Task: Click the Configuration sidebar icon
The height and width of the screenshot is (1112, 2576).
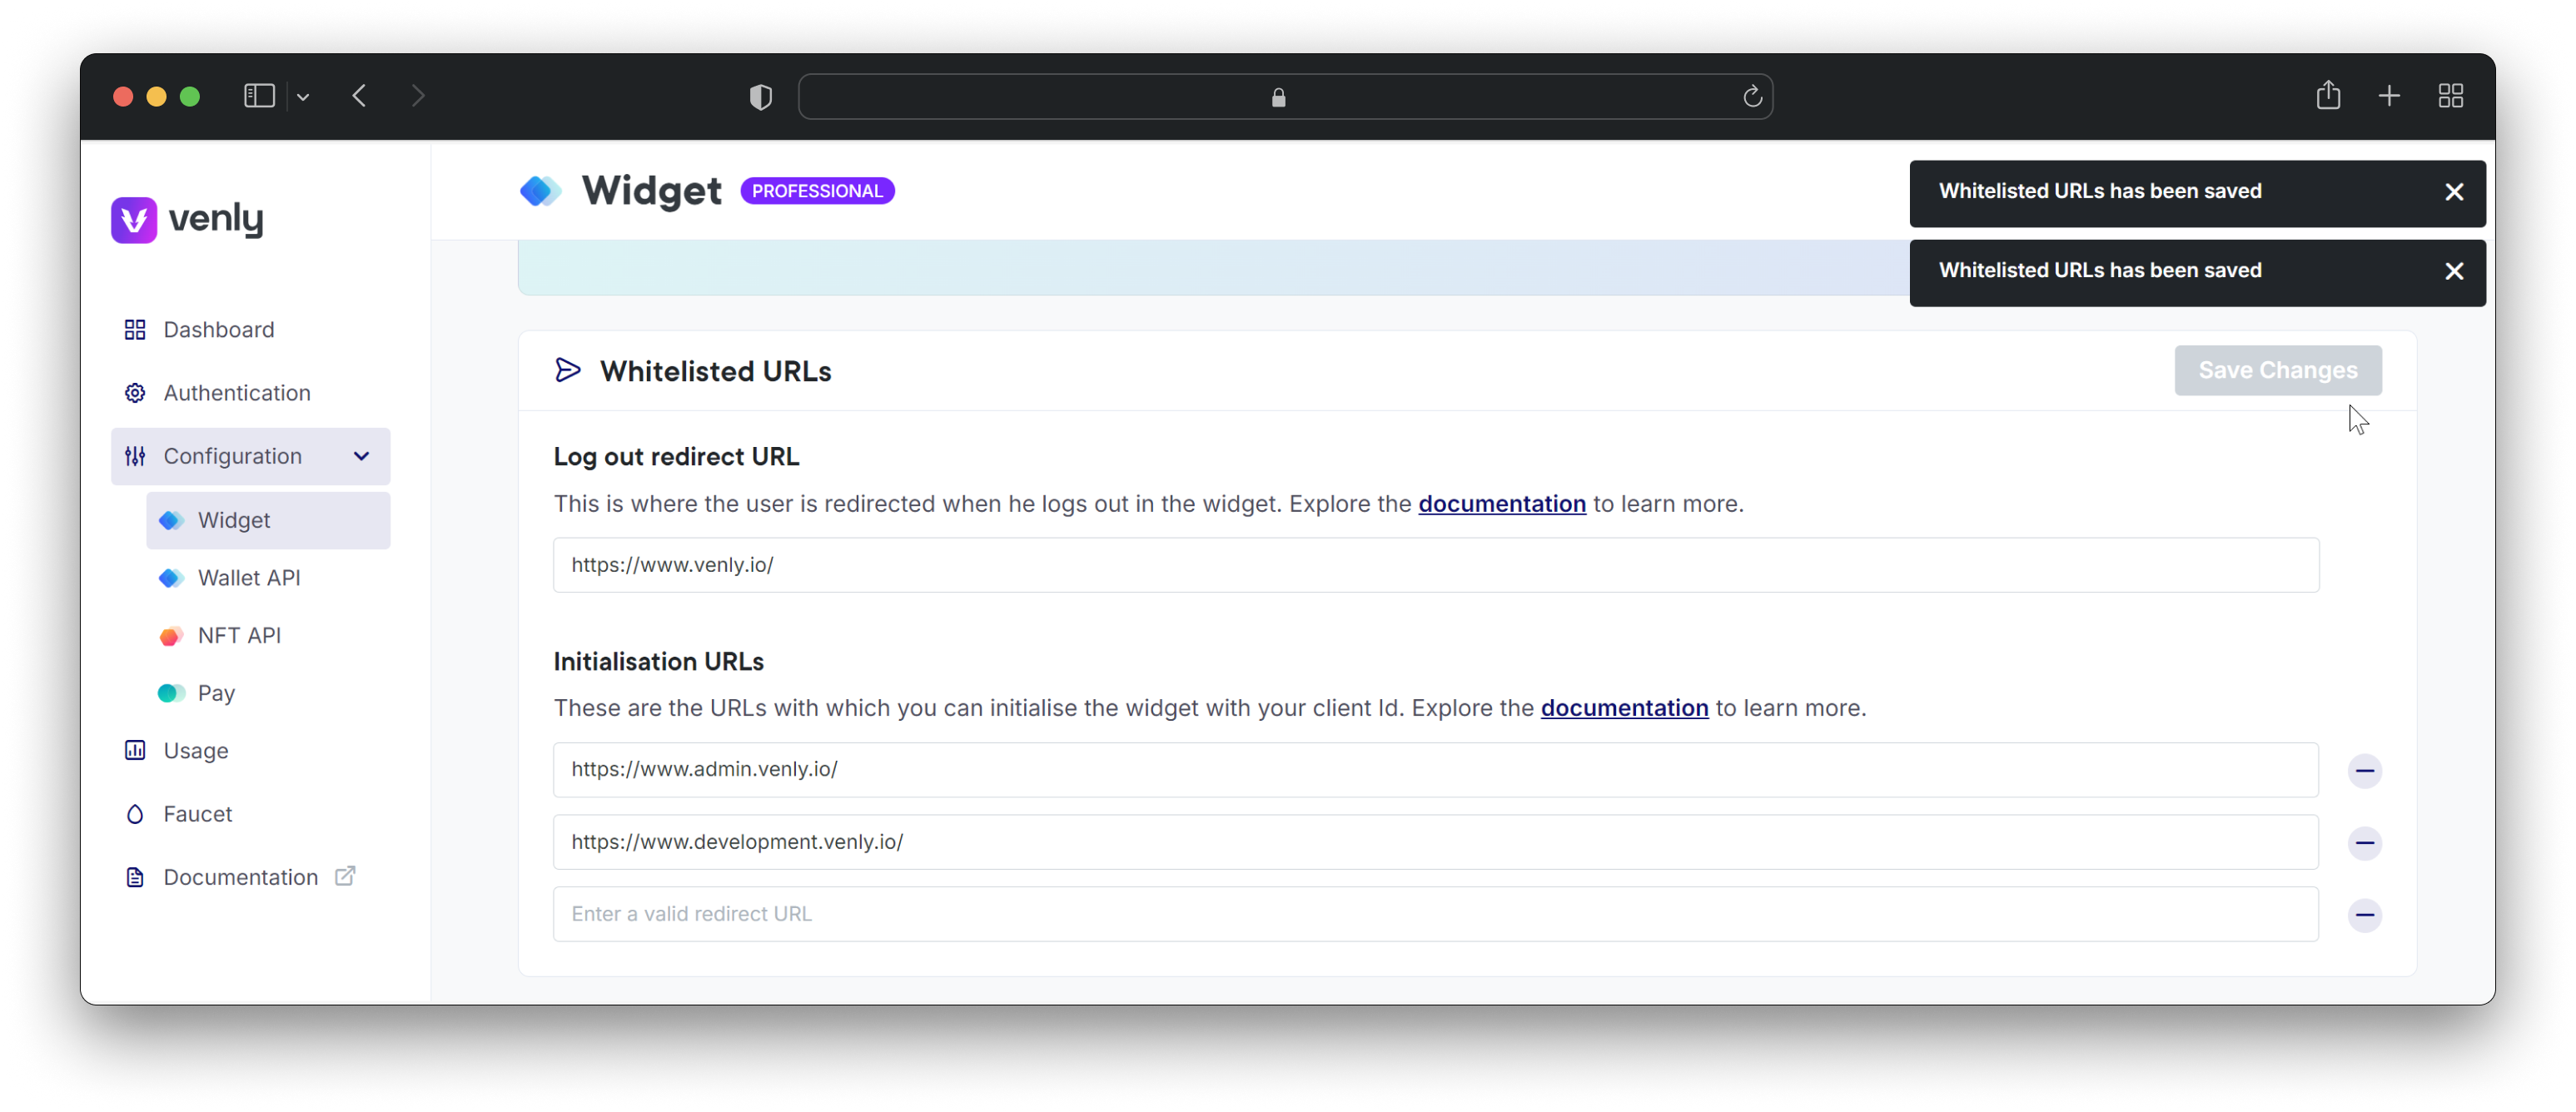Action: coord(135,455)
